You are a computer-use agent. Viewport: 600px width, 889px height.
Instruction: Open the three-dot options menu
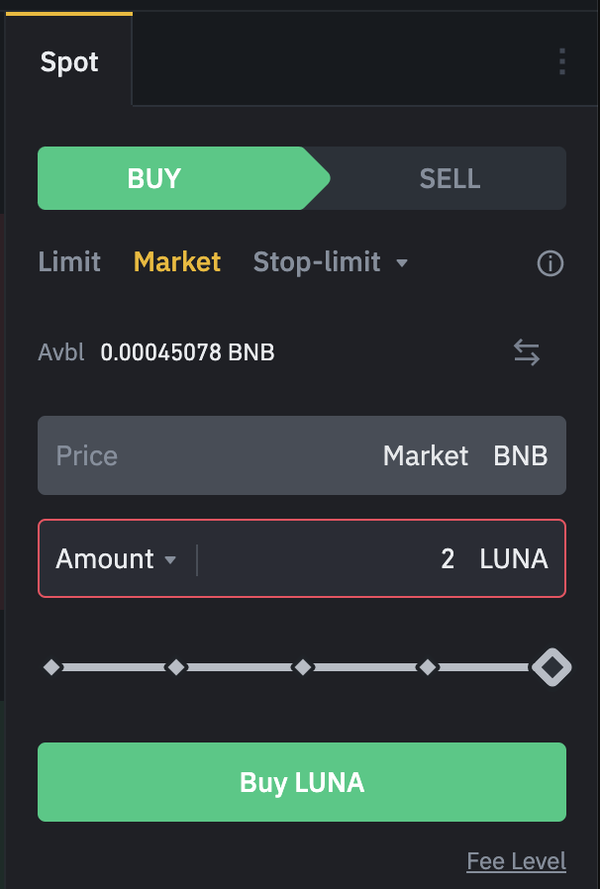[562, 61]
